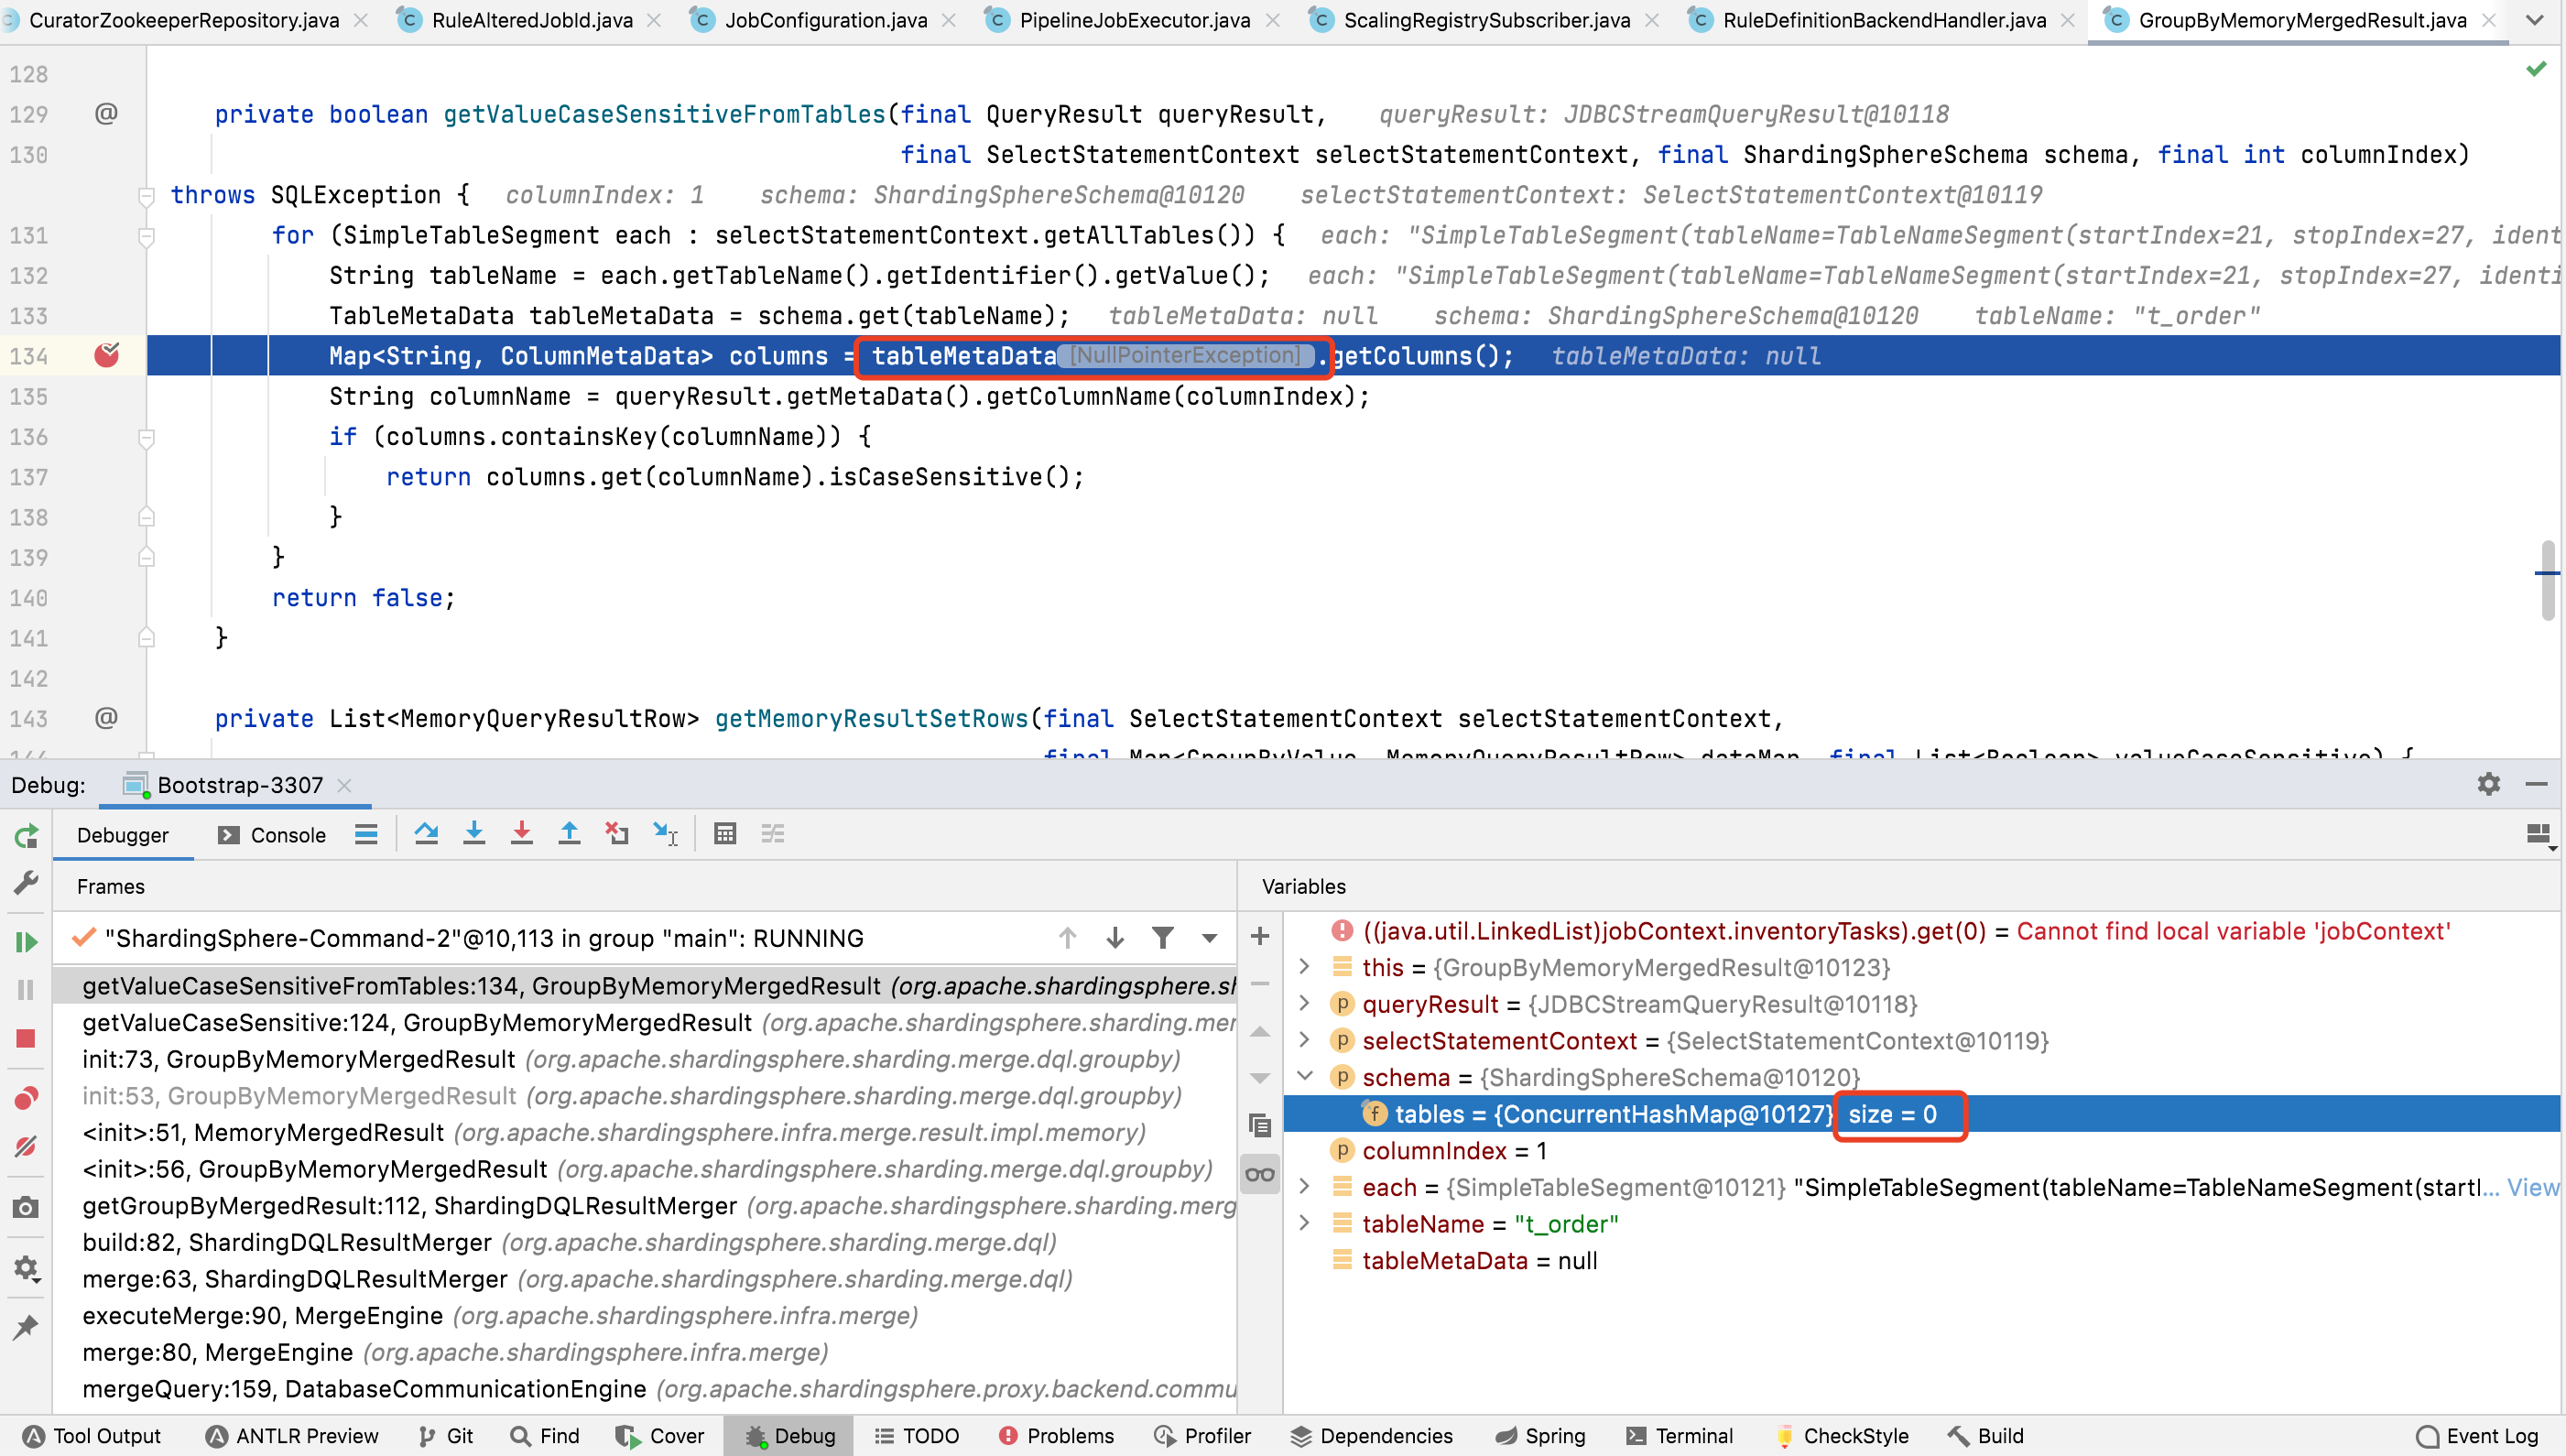The width and height of the screenshot is (2566, 1456).
Task: Resume the paused program execution
Action: [25, 940]
